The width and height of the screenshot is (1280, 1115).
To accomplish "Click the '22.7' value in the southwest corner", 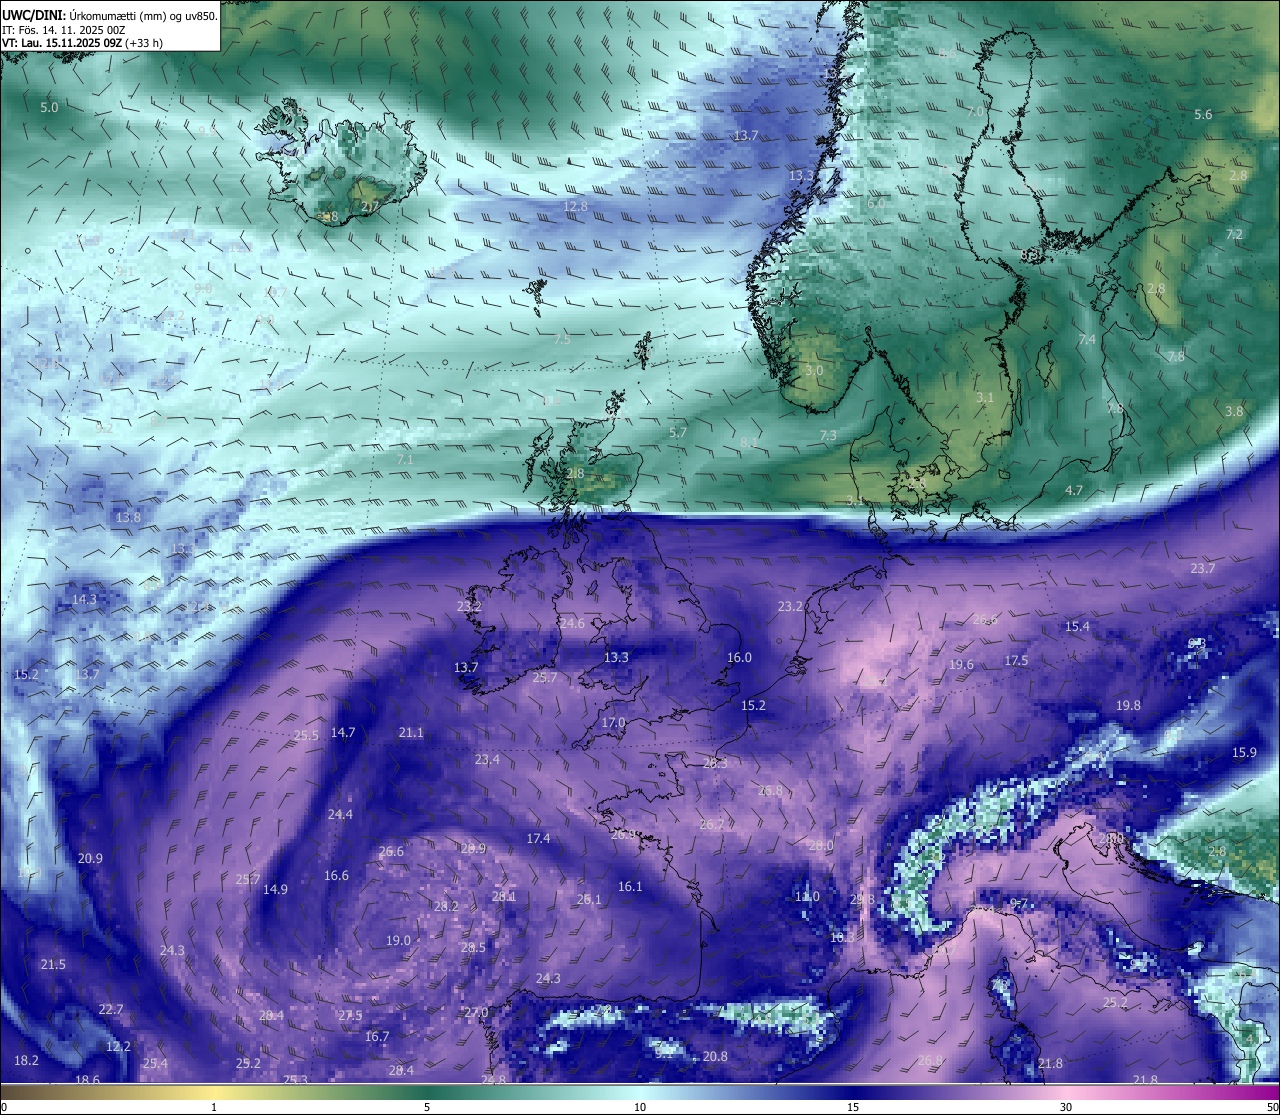I will point(111,1009).
